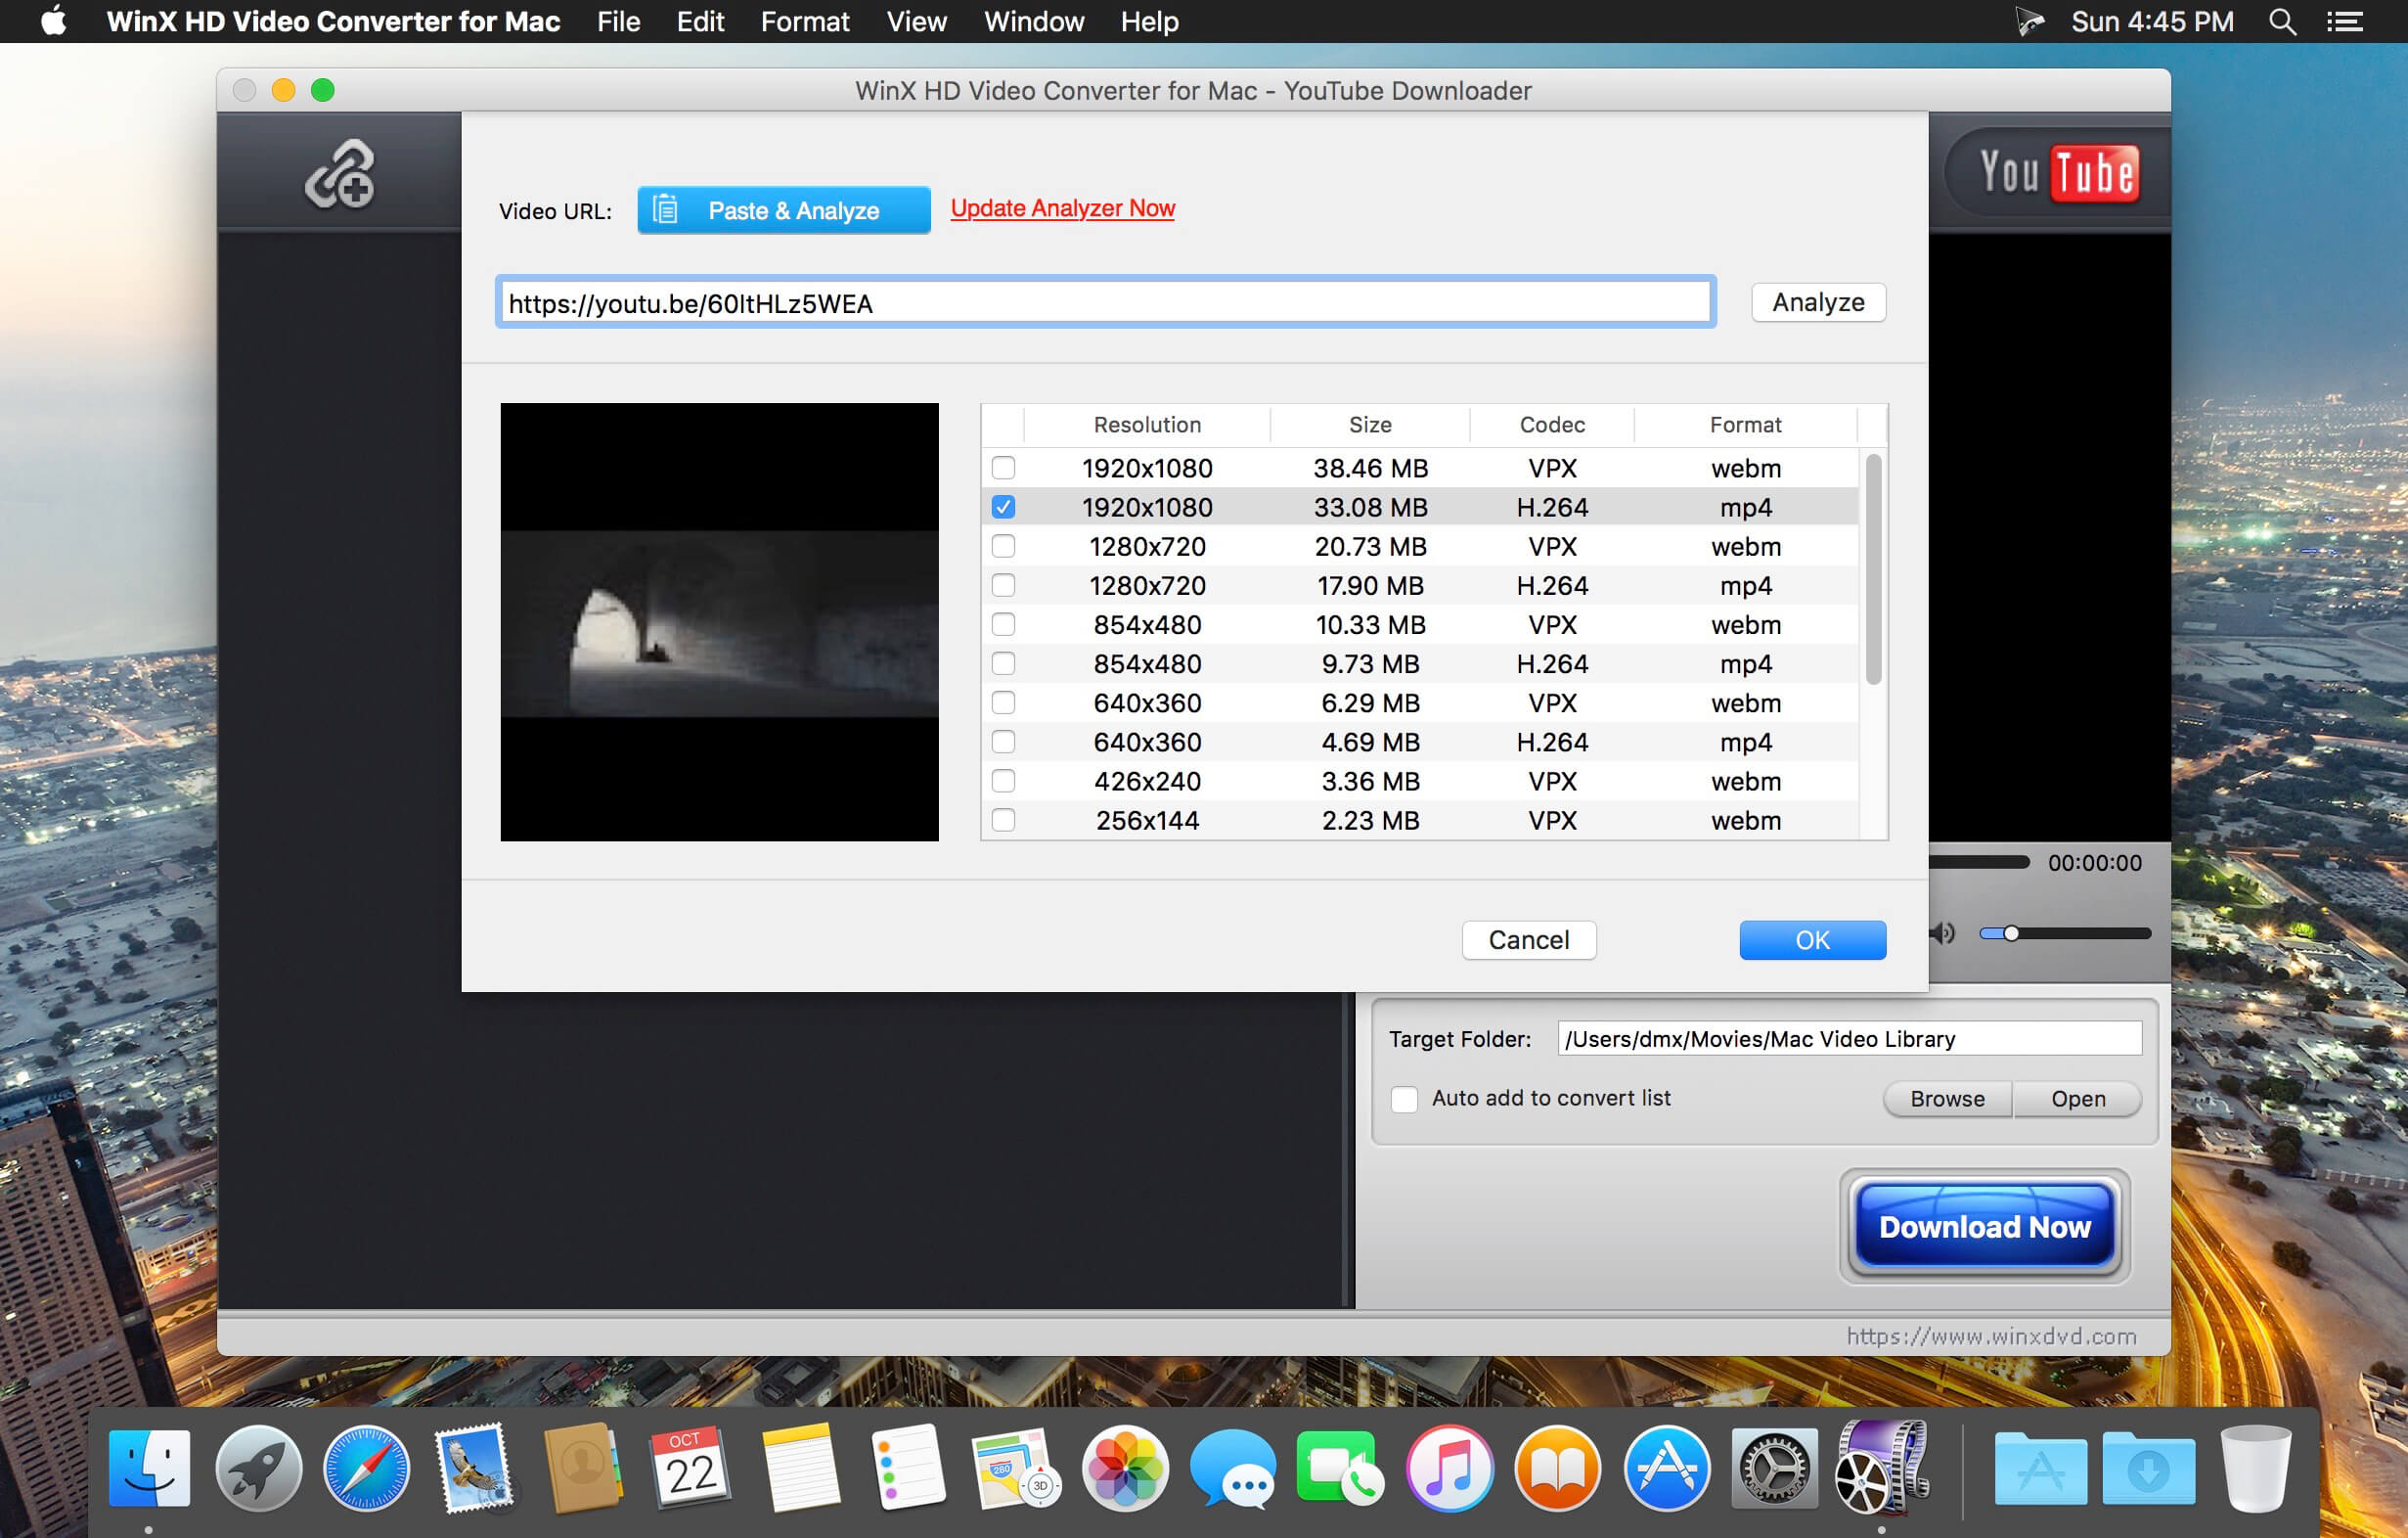
Task: Open Safari browser from Dock
Action: (x=367, y=1471)
